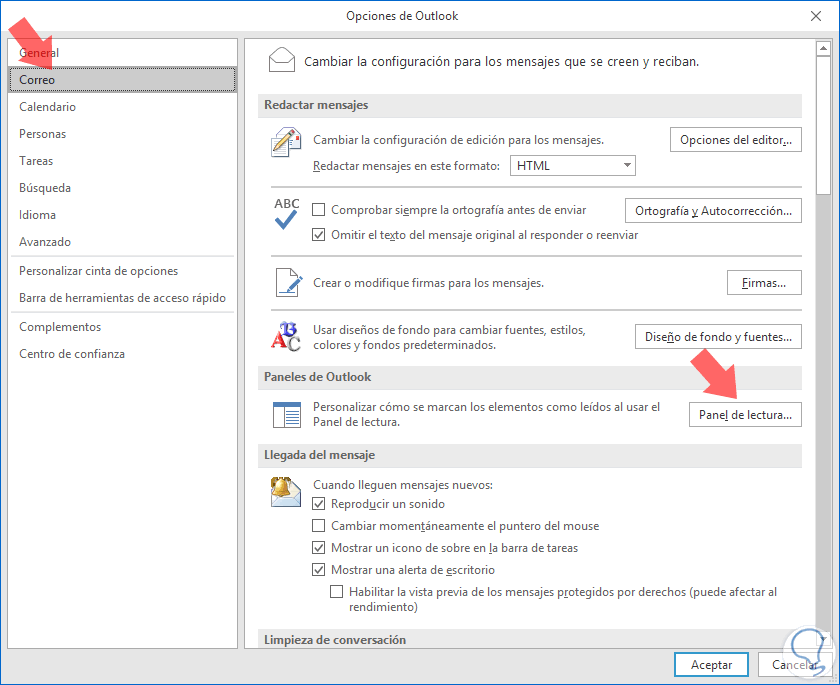Screen dimensions: 840x685
Task: Open Complementos category
Action: pos(122,327)
